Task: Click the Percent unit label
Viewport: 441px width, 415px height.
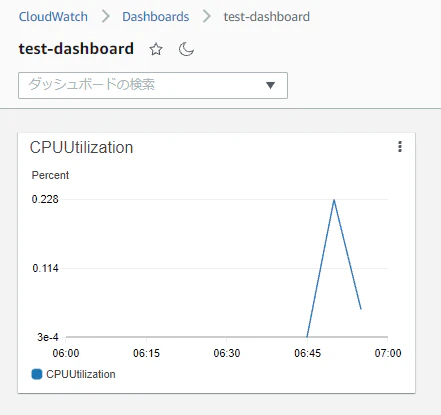Action: [x=50, y=175]
